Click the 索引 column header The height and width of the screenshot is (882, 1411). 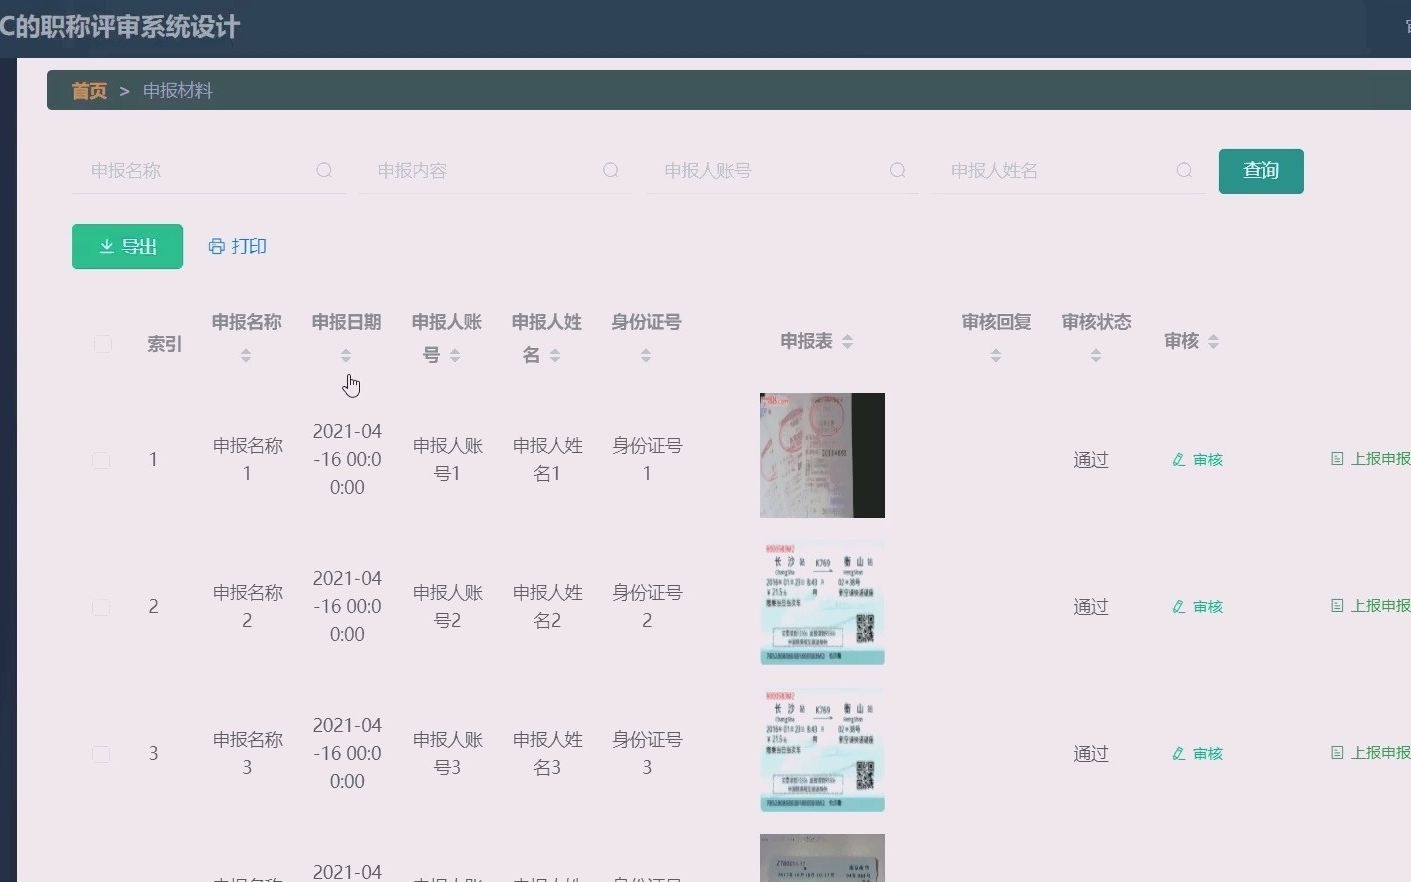(x=165, y=344)
